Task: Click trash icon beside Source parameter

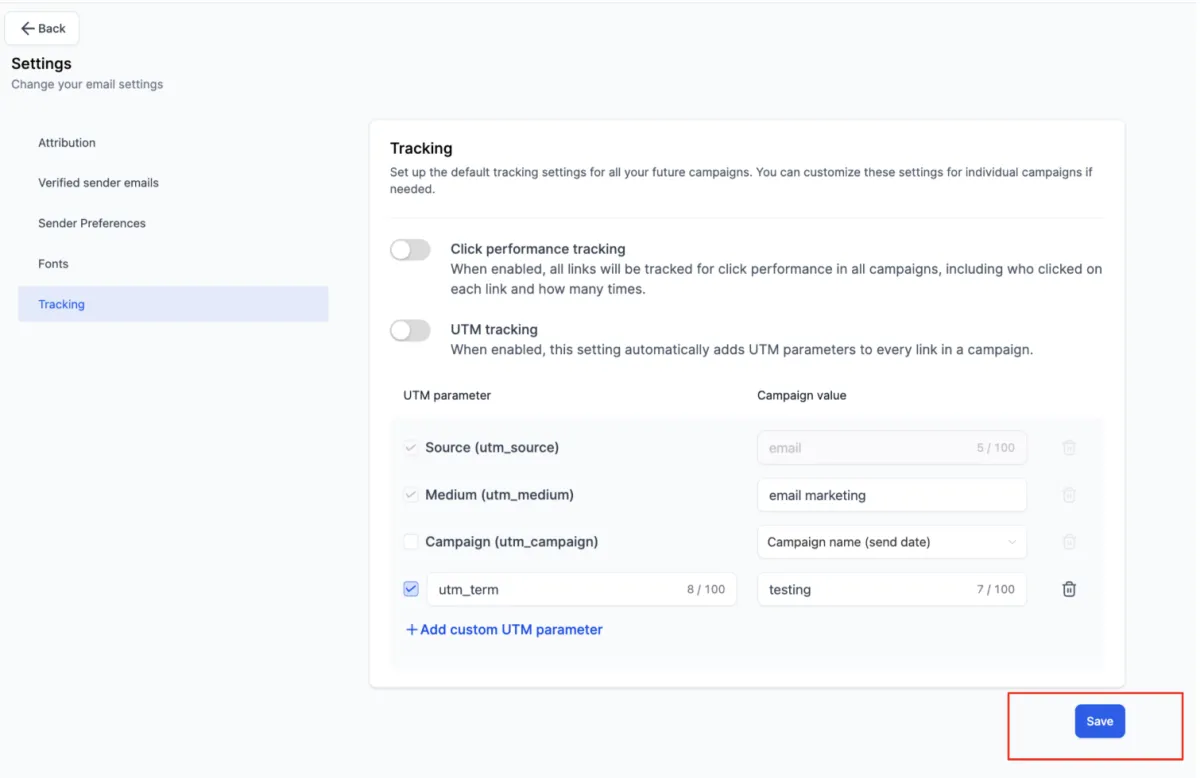Action: (x=1069, y=448)
